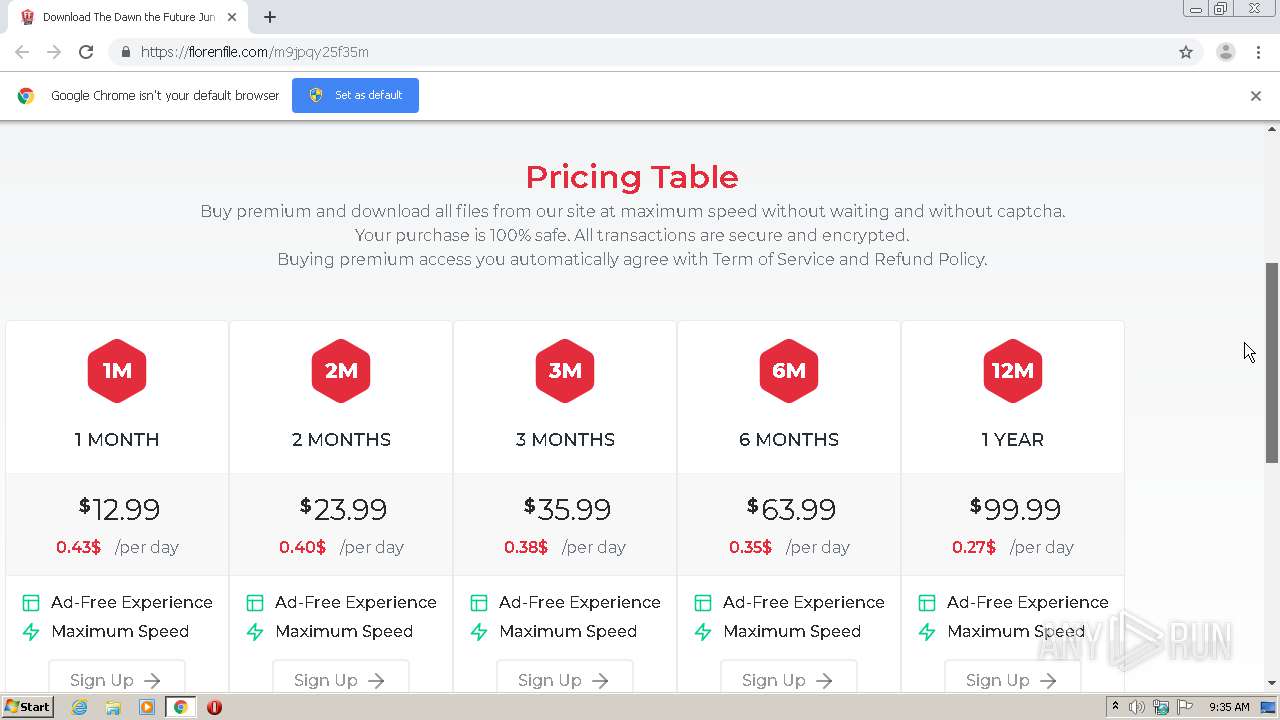Click the address bar URL field
The image size is (1280, 720).
pos(600,52)
